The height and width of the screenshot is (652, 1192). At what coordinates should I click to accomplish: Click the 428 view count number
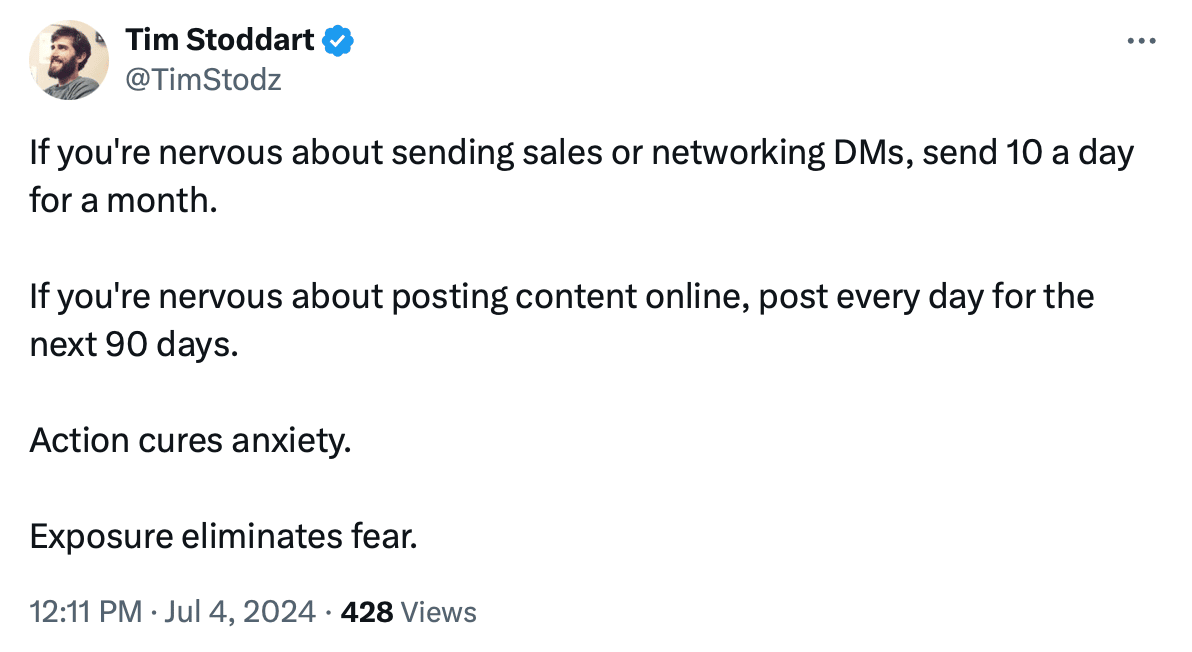[x=367, y=611]
